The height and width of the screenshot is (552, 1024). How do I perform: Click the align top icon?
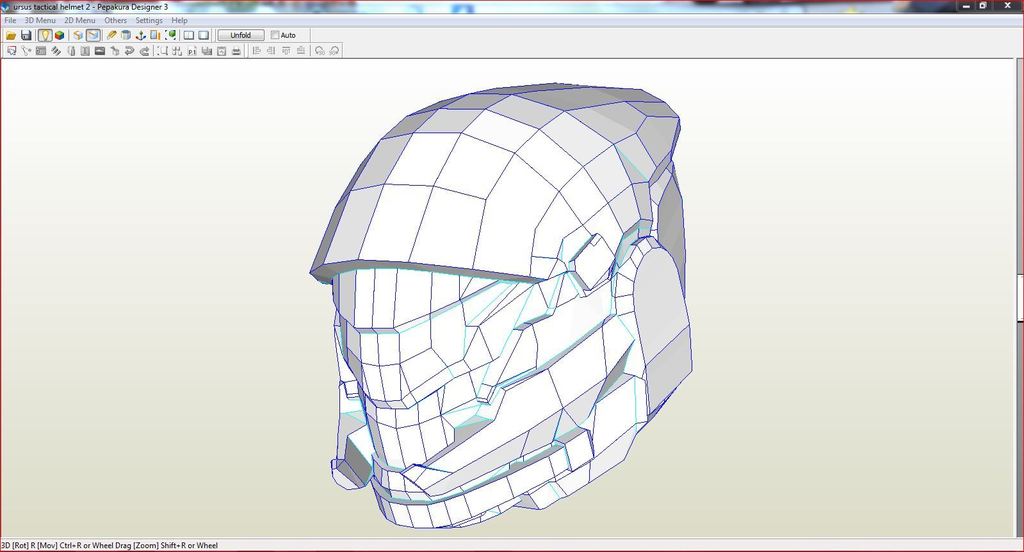(286, 51)
